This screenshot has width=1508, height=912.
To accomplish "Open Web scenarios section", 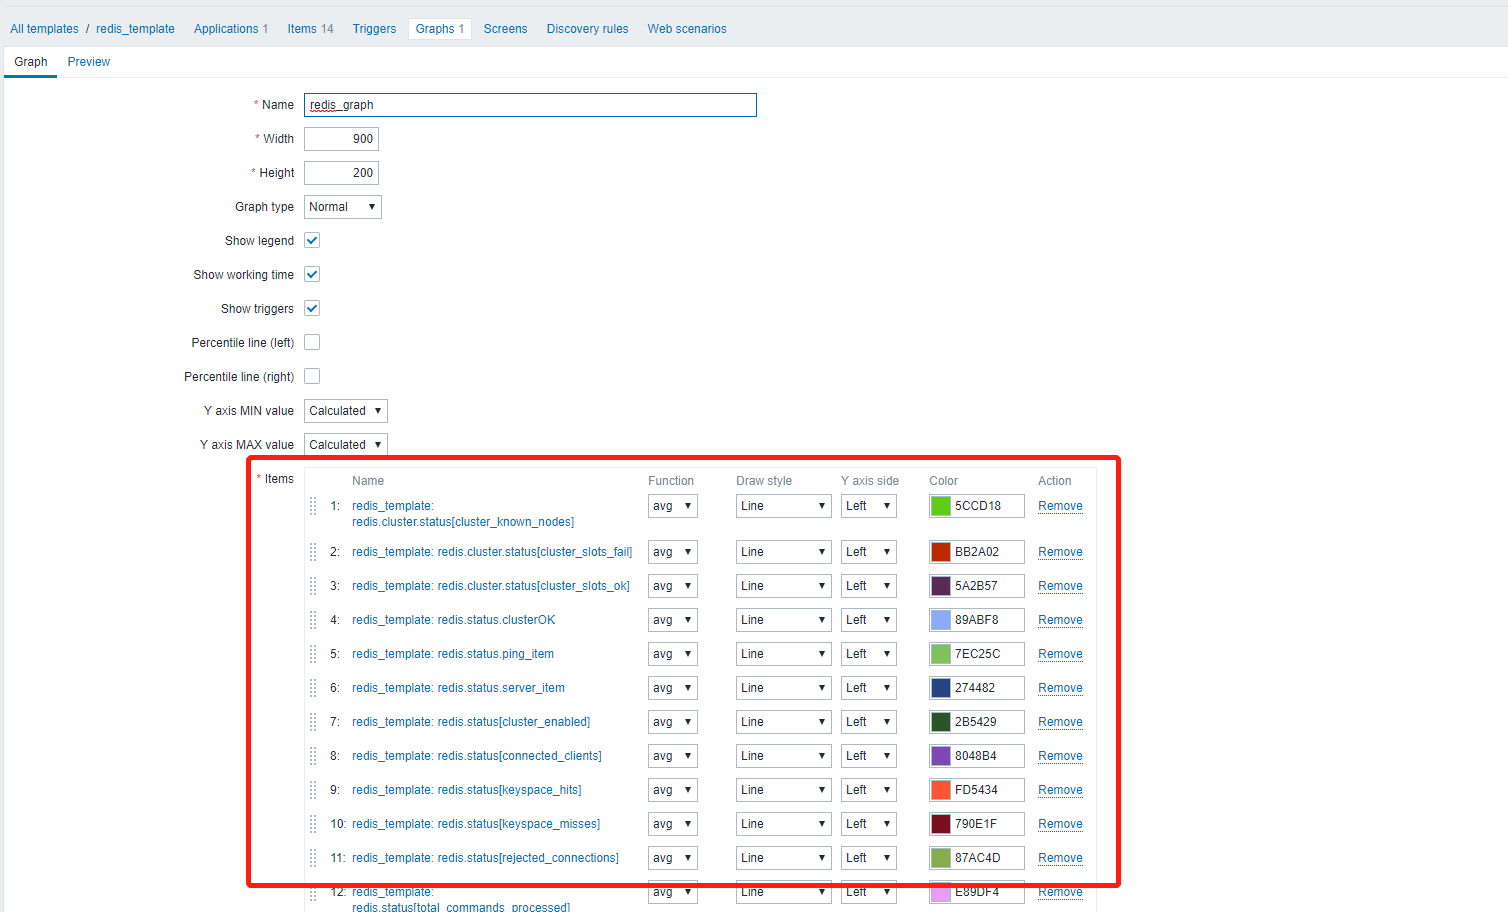I will pyautogui.click(x=687, y=29).
